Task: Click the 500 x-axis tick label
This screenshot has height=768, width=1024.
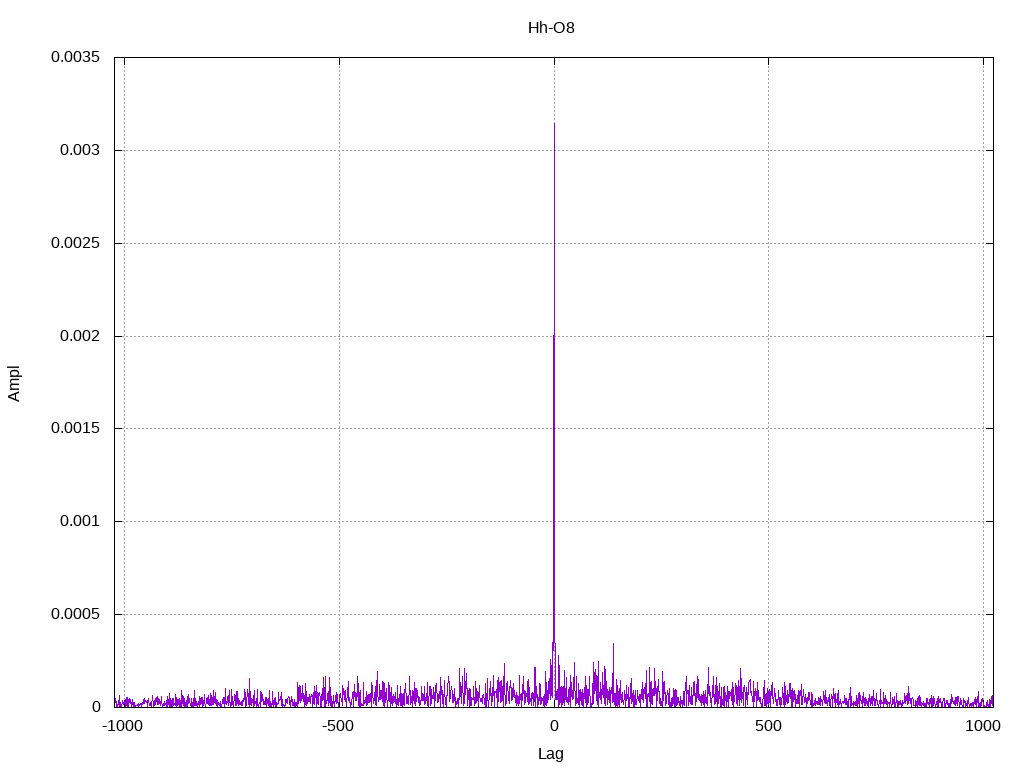Action: [x=768, y=726]
